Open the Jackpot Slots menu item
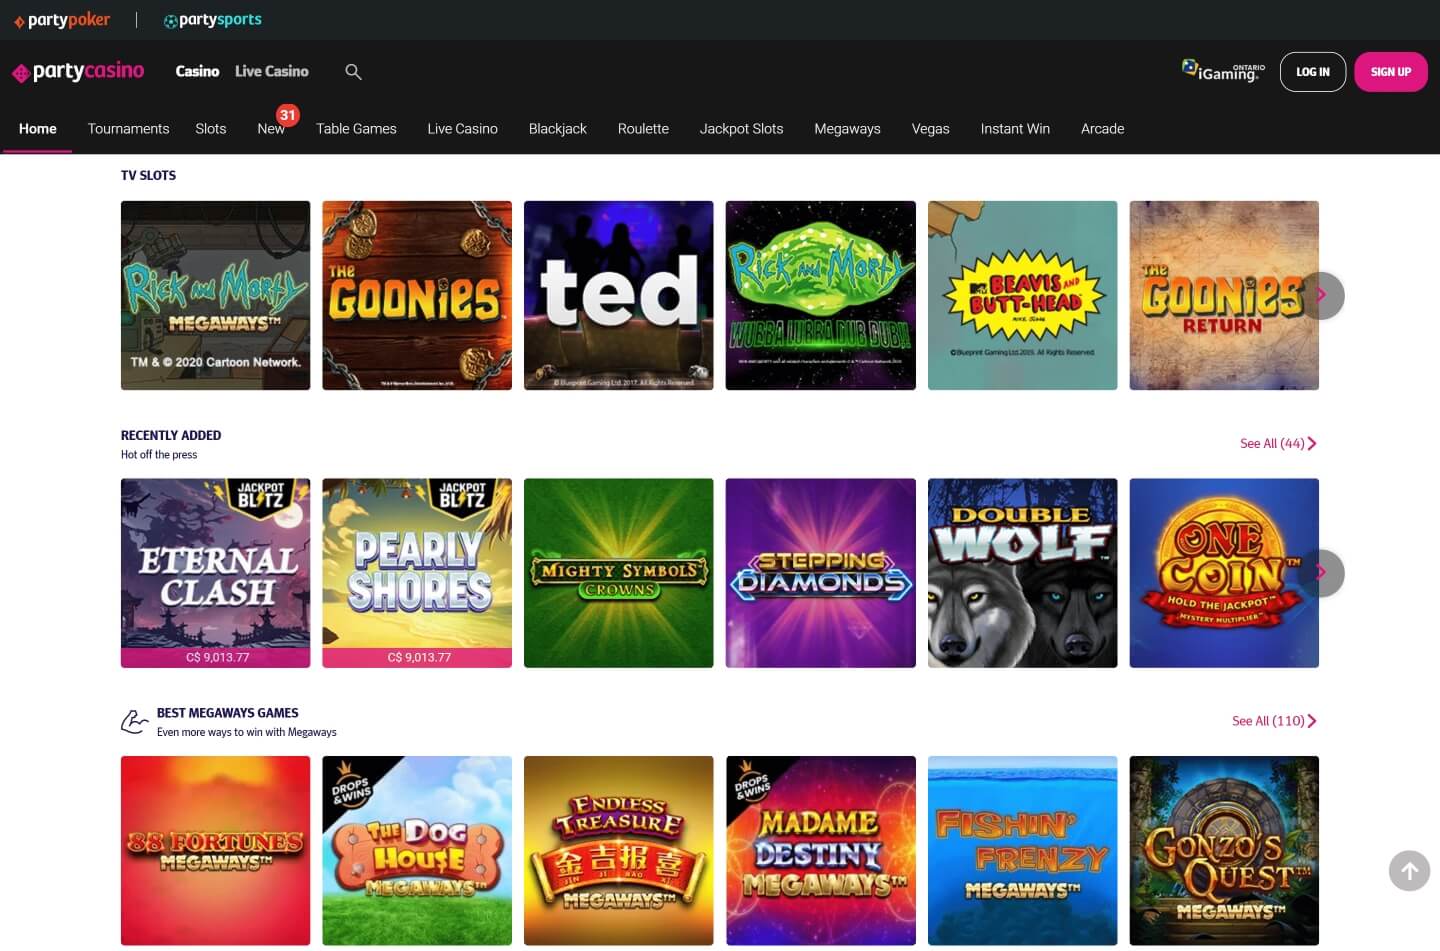The width and height of the screenshot is (1440, 951). pos(741,129)
